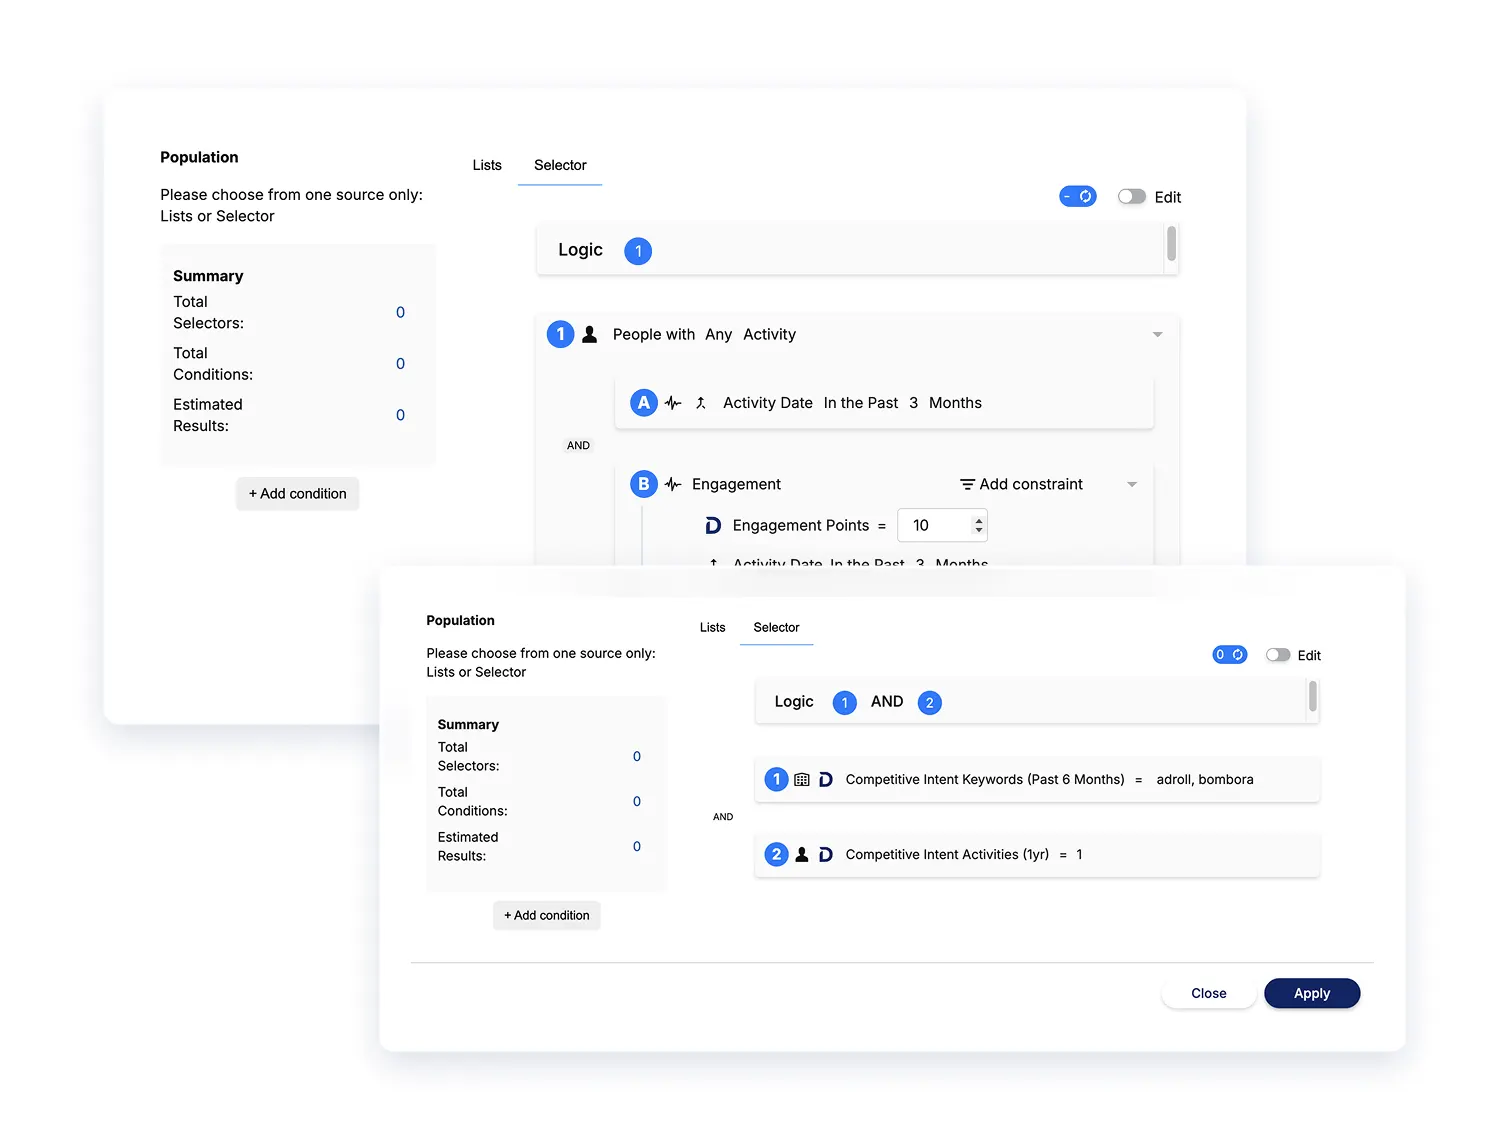Click the table icon beside Competitive Intent Keywords
This screenshot has height=1134, width=1500.
tap(802, 780)
